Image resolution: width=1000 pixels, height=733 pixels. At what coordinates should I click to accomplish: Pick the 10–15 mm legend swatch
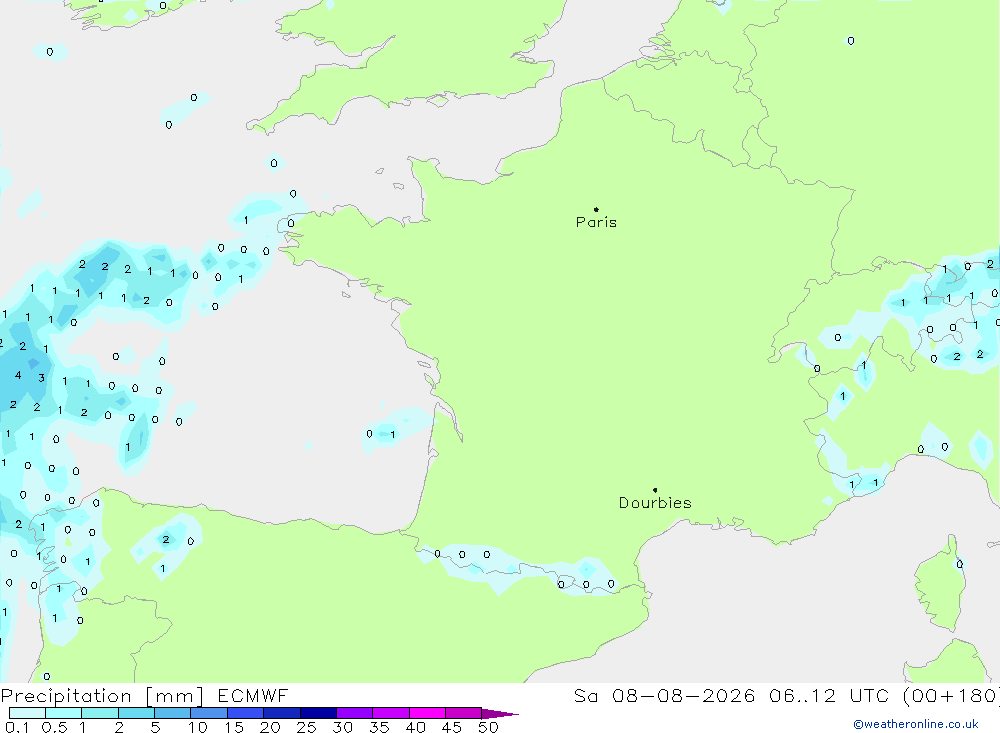pyautogui.click(x=209, y=713)
